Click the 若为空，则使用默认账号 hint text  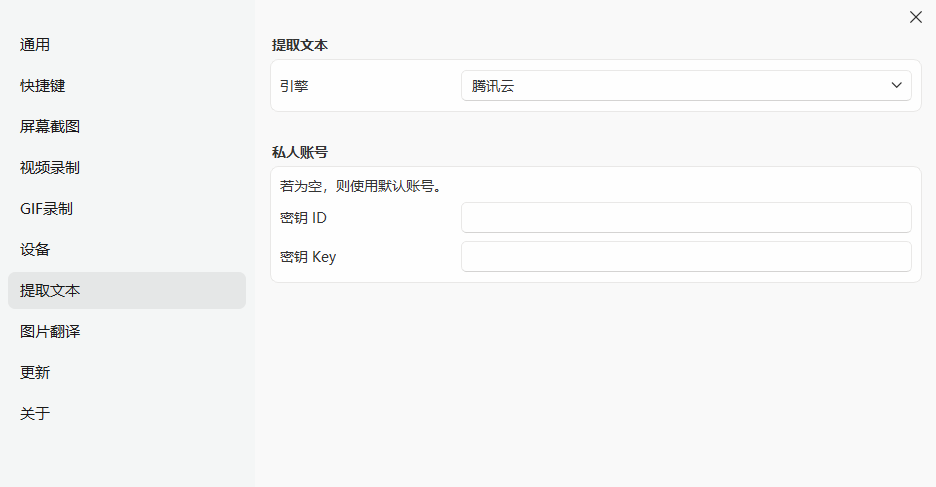[x=361, y=186]
